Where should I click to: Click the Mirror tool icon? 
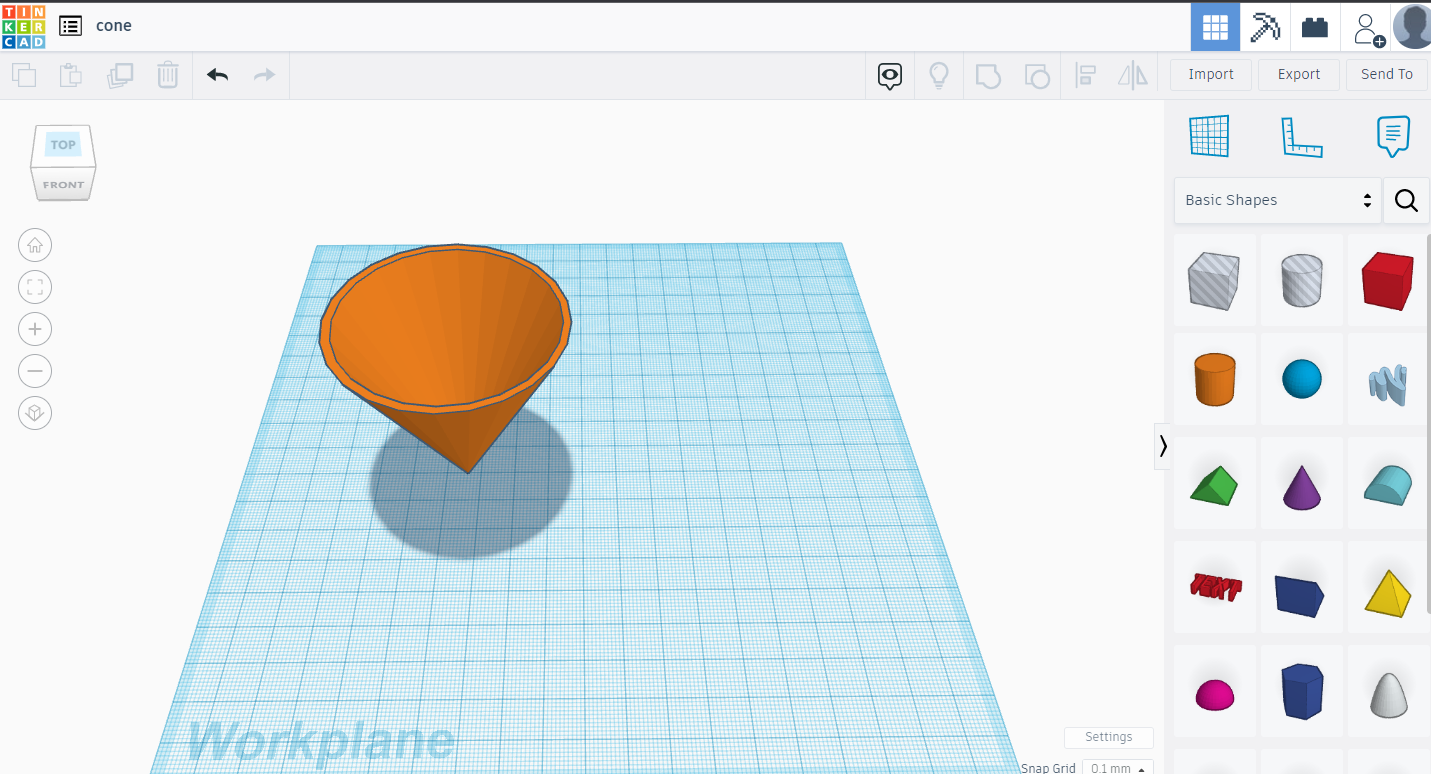[x=1133, y=76]
